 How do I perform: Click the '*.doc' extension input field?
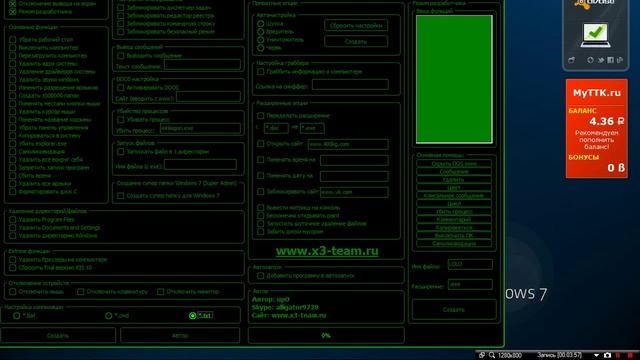pyautogui.click(x=276, y=128)
